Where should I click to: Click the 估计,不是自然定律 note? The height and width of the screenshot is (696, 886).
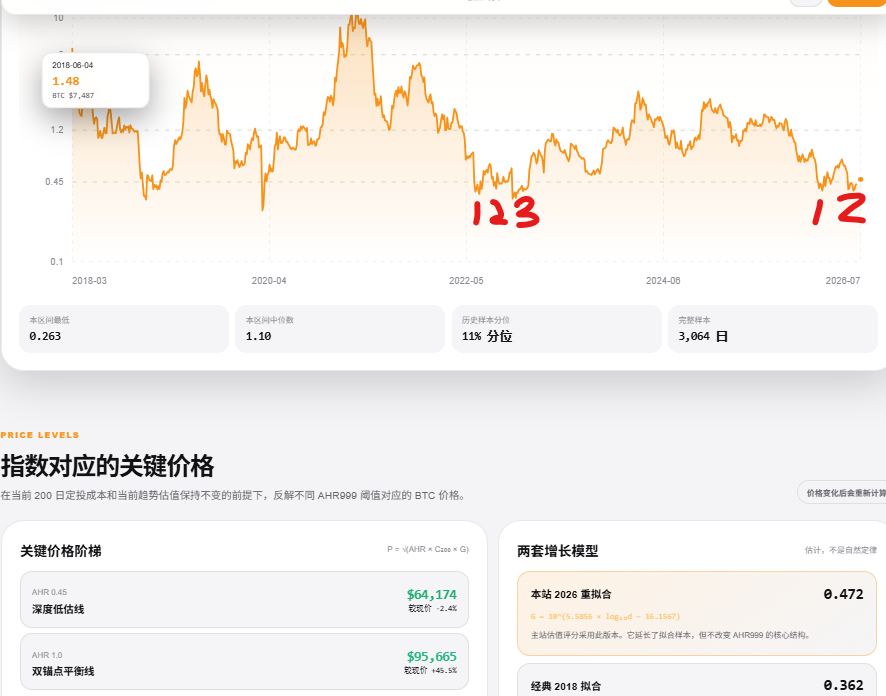pos(841,550)
